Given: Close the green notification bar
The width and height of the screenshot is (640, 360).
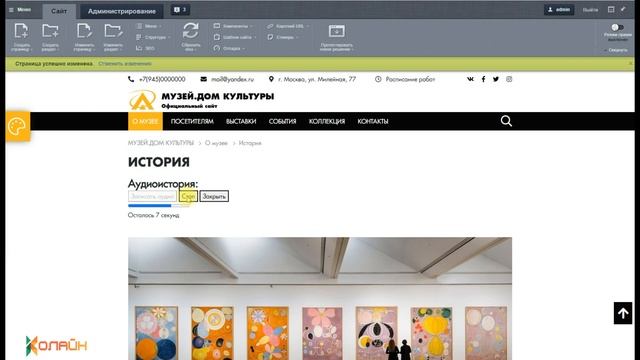Looking at the screenshot, I should click(631, 64).
